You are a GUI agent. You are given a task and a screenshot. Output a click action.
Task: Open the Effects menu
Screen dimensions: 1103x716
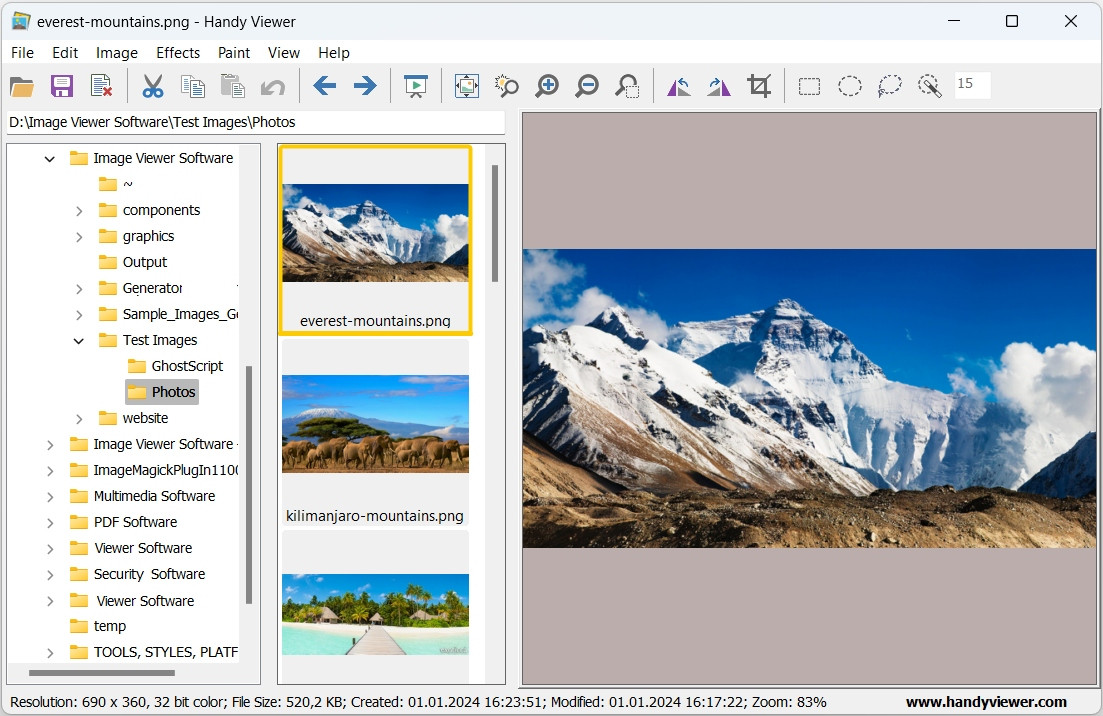(x=178, y=53)
